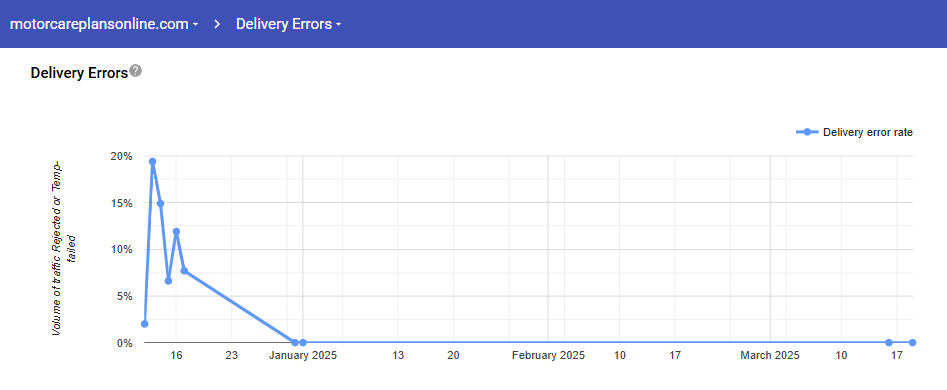Click the March 2025 axis label

coord(770,356)
